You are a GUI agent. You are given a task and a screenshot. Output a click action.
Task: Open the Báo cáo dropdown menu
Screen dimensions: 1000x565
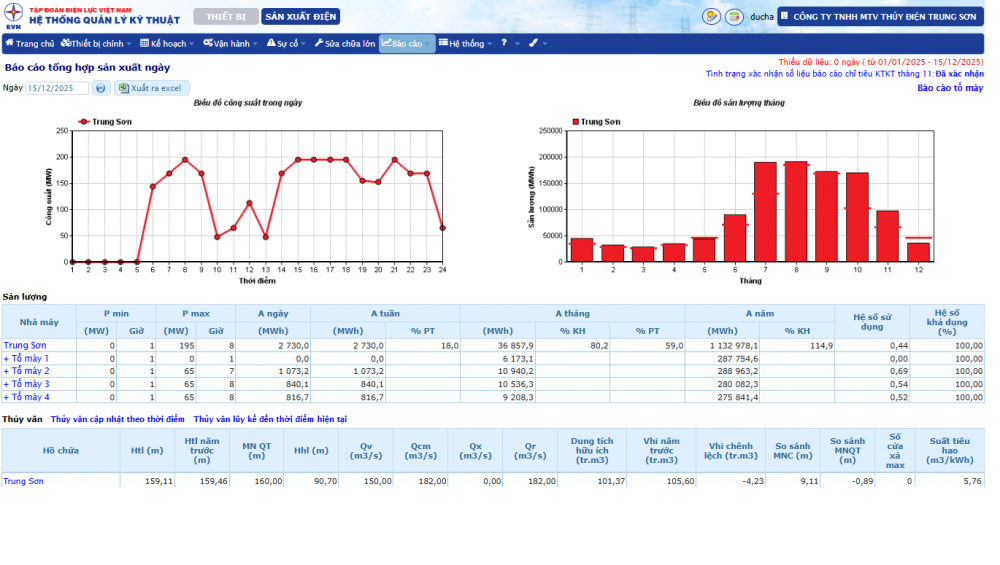407,44
